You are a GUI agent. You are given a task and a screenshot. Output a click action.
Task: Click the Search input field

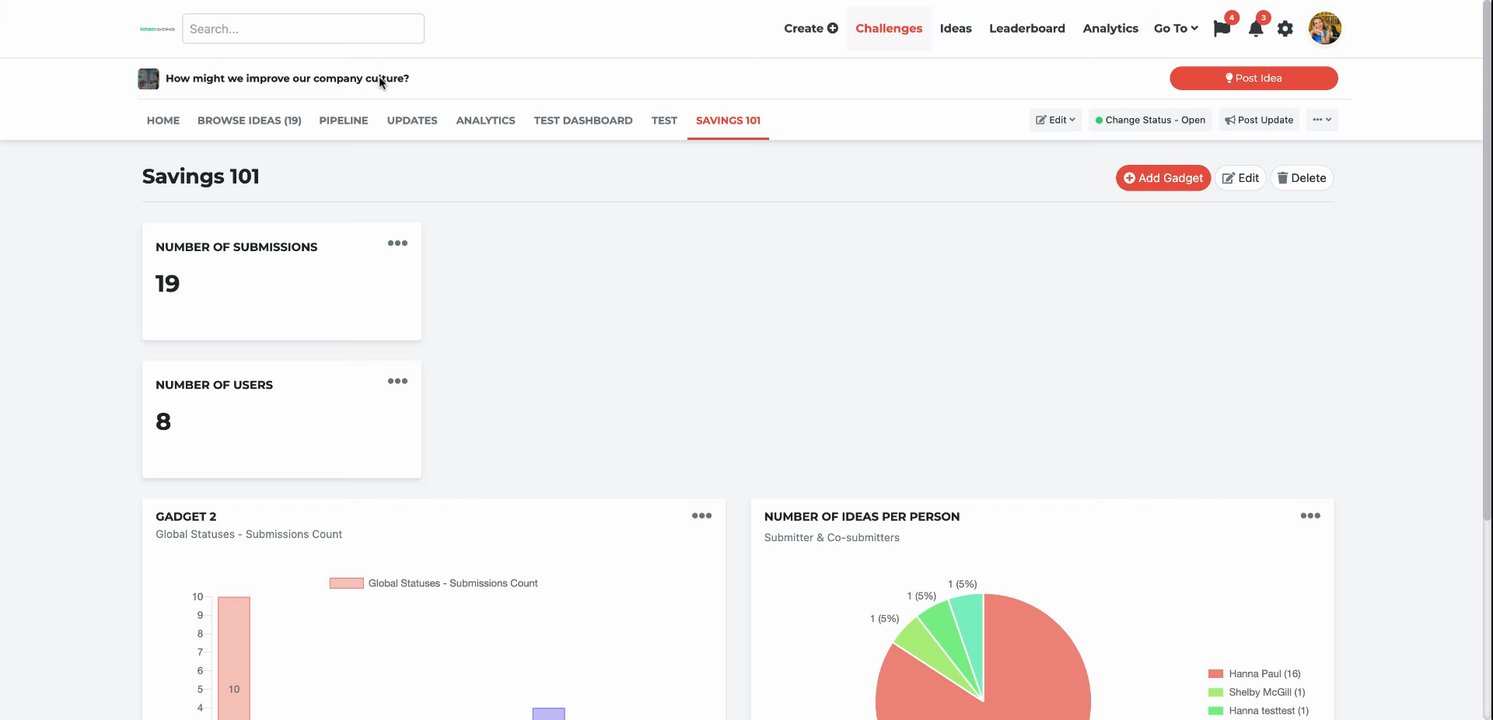(303, 28)
